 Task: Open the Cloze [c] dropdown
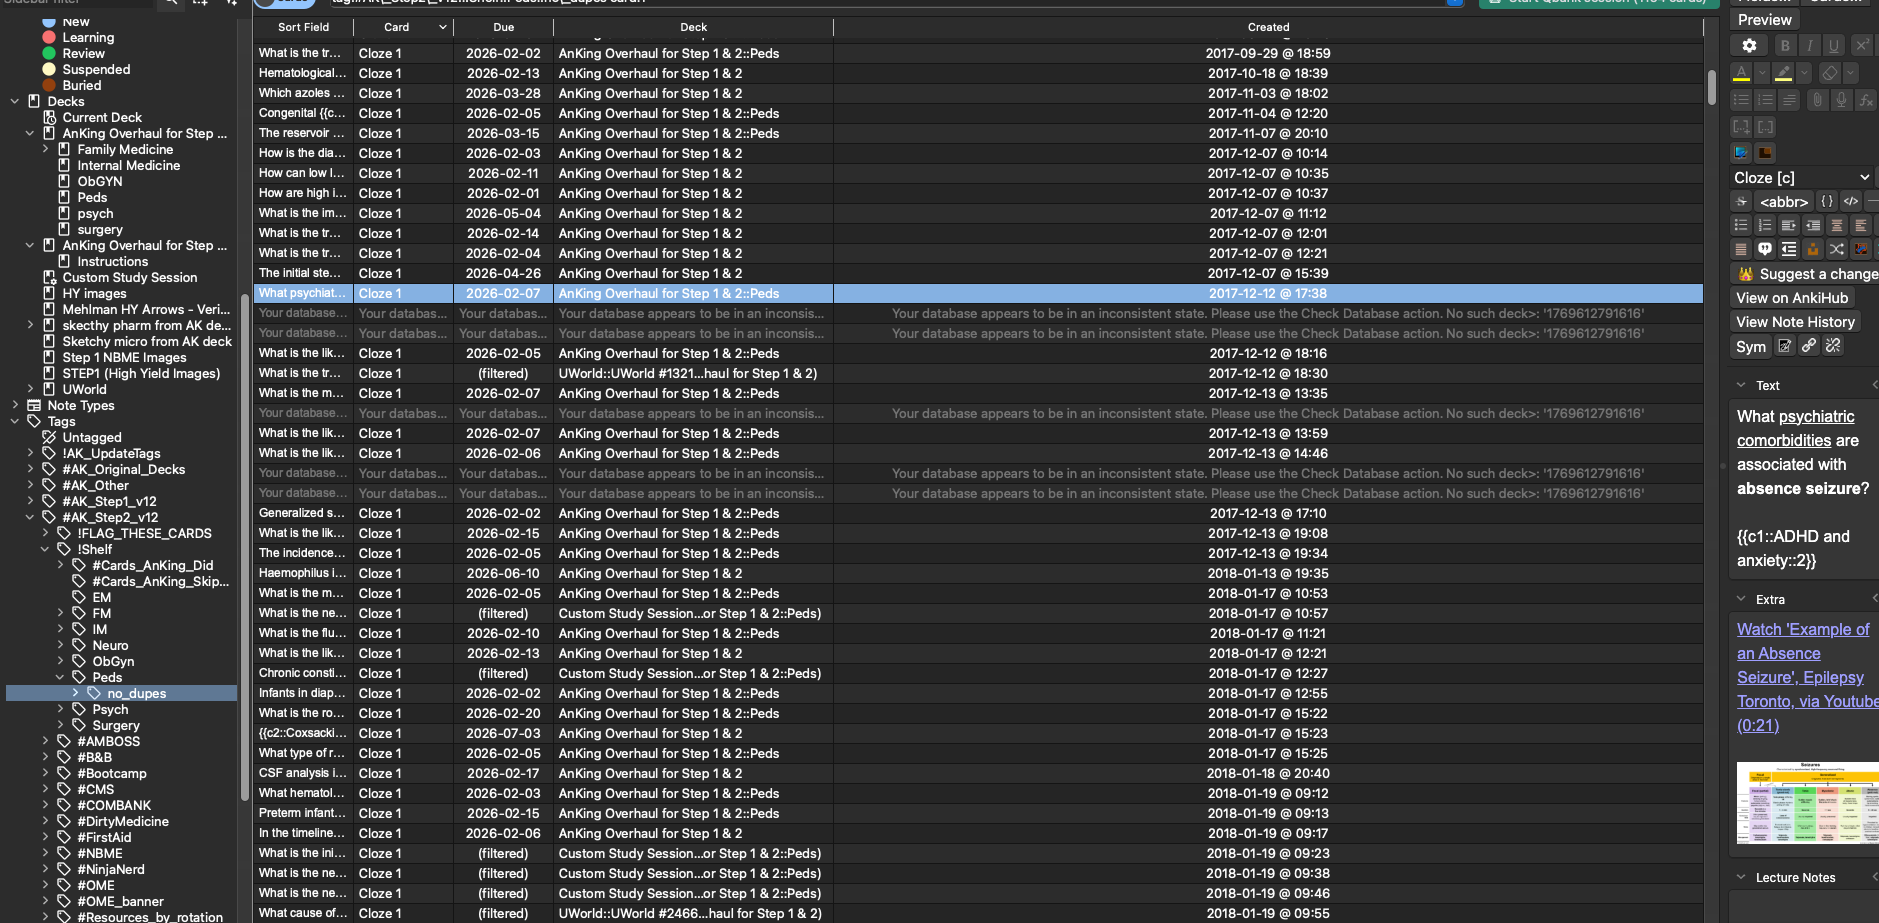click(1801, 177)
